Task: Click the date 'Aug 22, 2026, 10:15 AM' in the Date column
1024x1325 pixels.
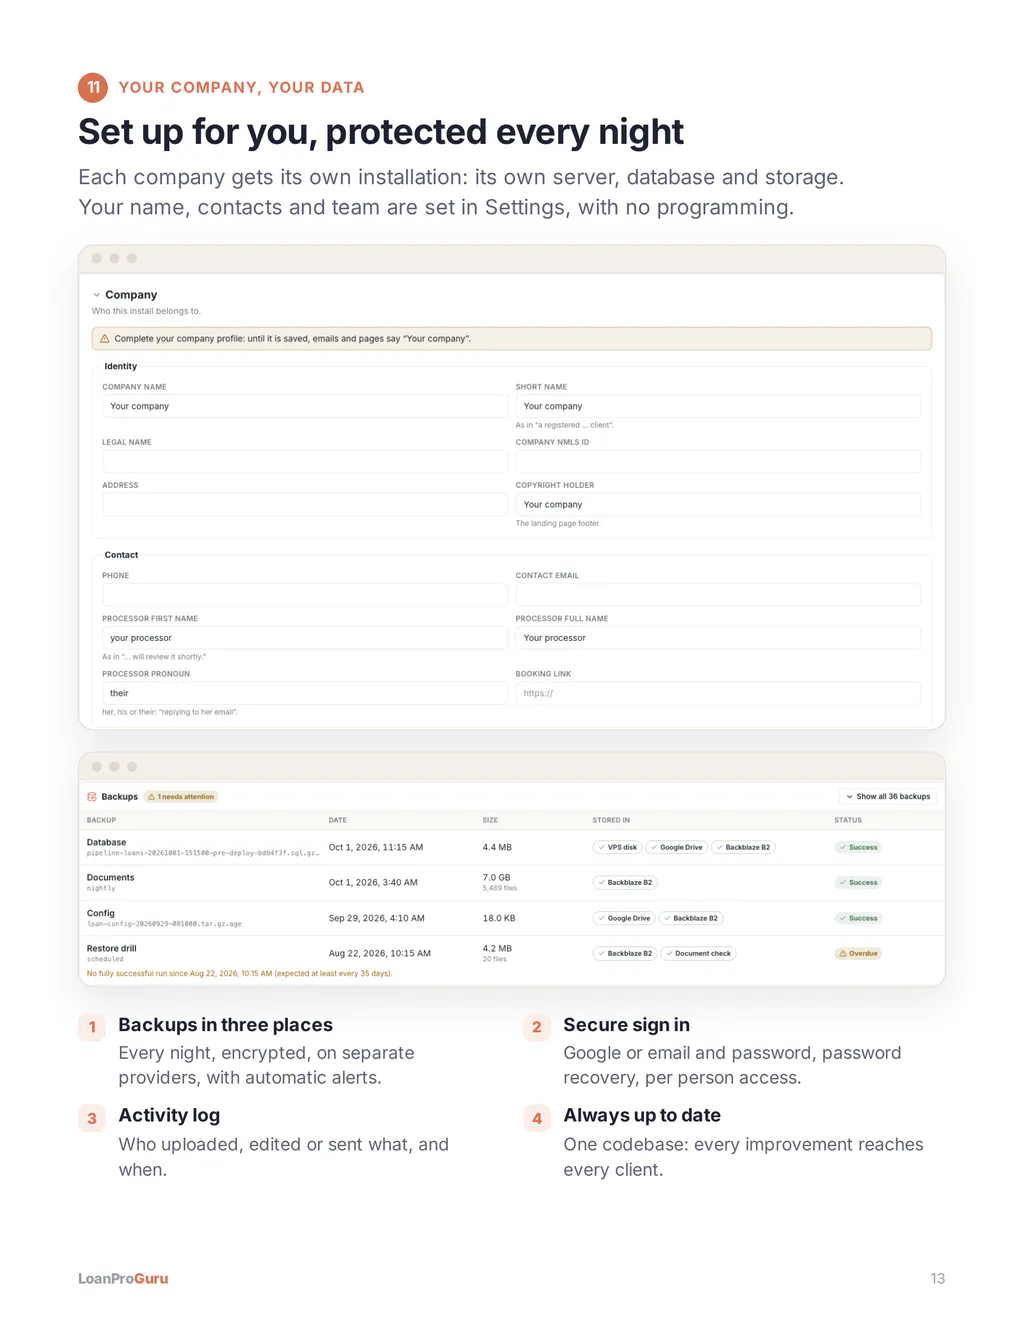Action: [x=380, y=953]
